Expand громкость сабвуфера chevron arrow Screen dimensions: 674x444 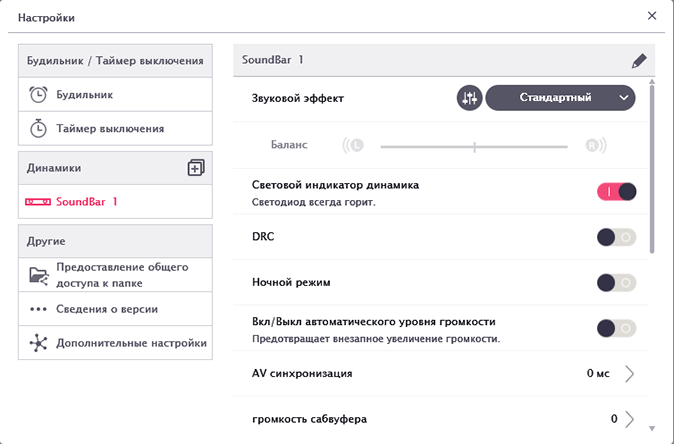point(630,419)
